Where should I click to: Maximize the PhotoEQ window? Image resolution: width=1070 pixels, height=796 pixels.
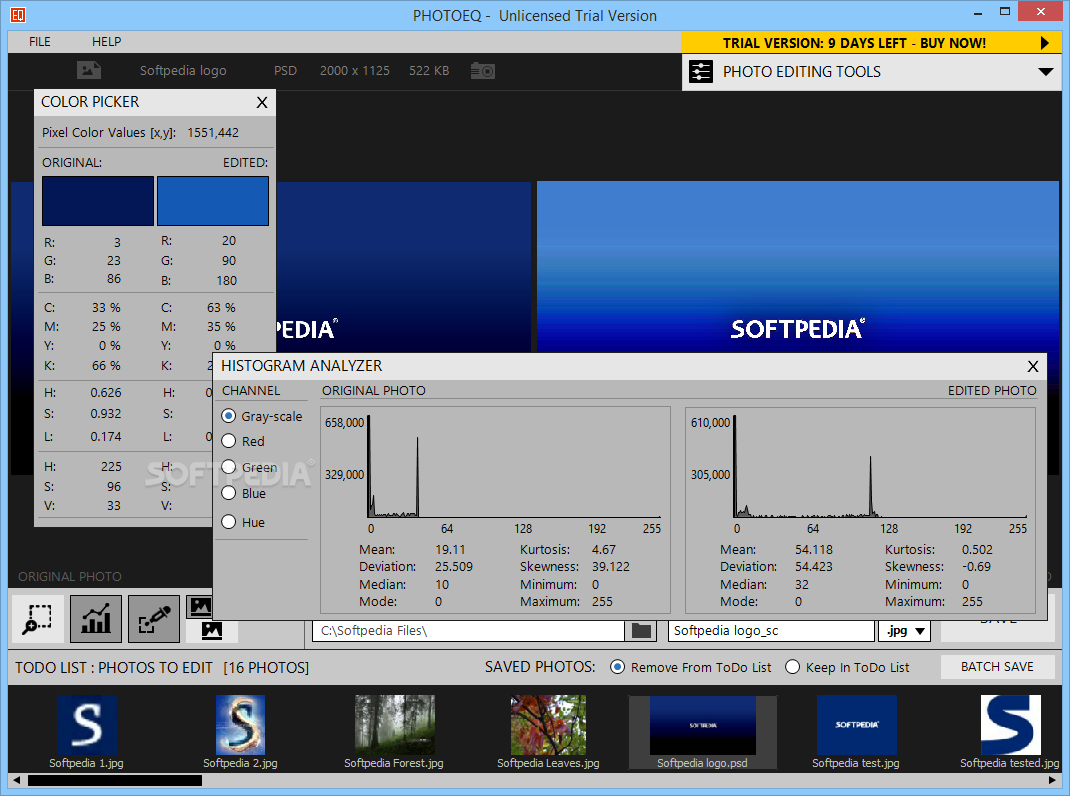tap(1004, 12)
